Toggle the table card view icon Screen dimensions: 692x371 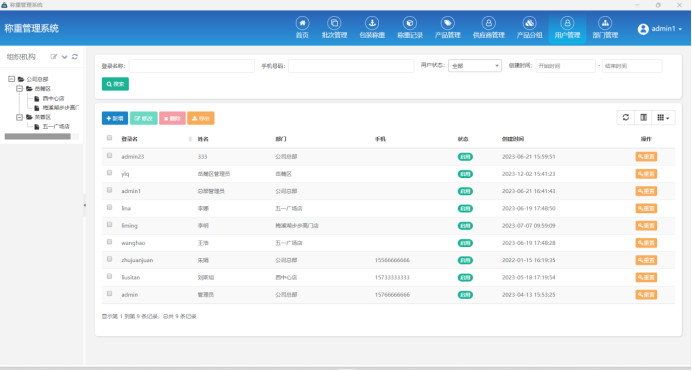643,117
